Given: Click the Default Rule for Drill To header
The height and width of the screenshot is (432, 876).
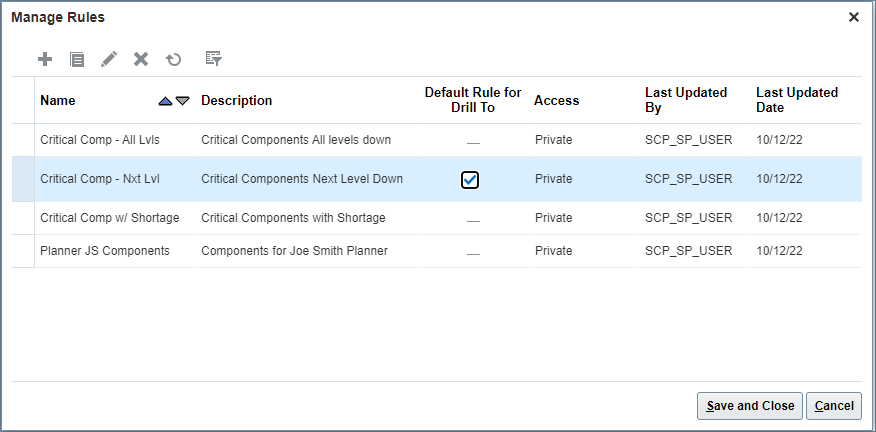Looking at the screenshot, I should [x=473, y=100].
